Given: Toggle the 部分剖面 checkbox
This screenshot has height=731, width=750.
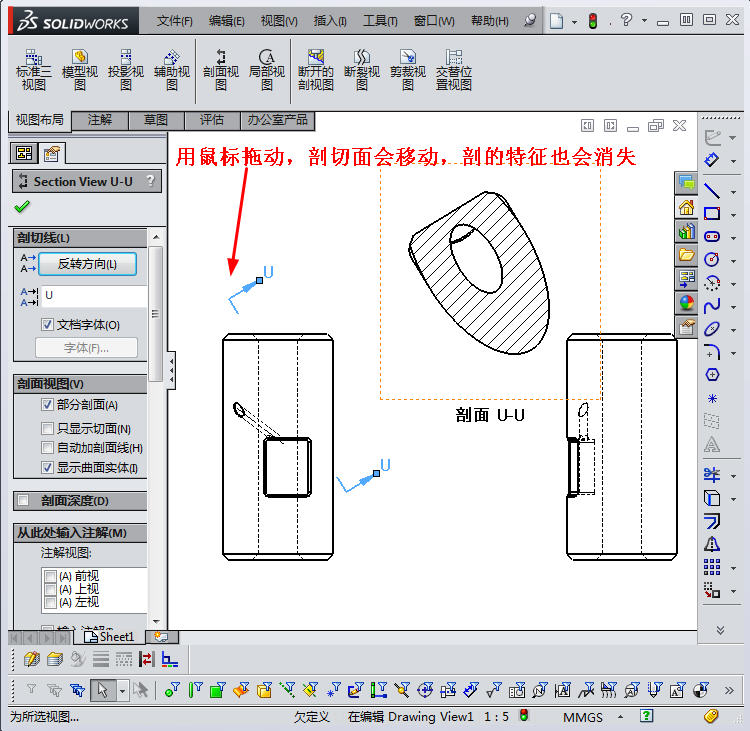Looking at the screenshot, I should (48, 405).
